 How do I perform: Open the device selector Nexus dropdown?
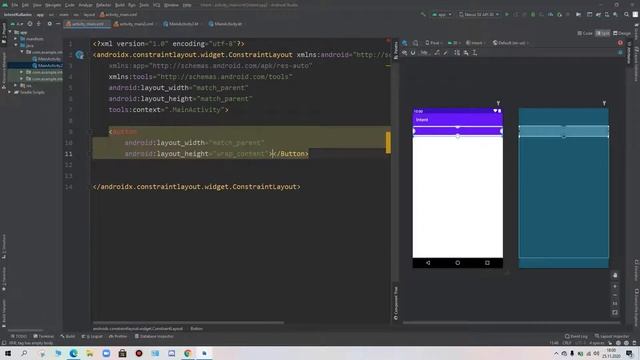coord(479,14)
